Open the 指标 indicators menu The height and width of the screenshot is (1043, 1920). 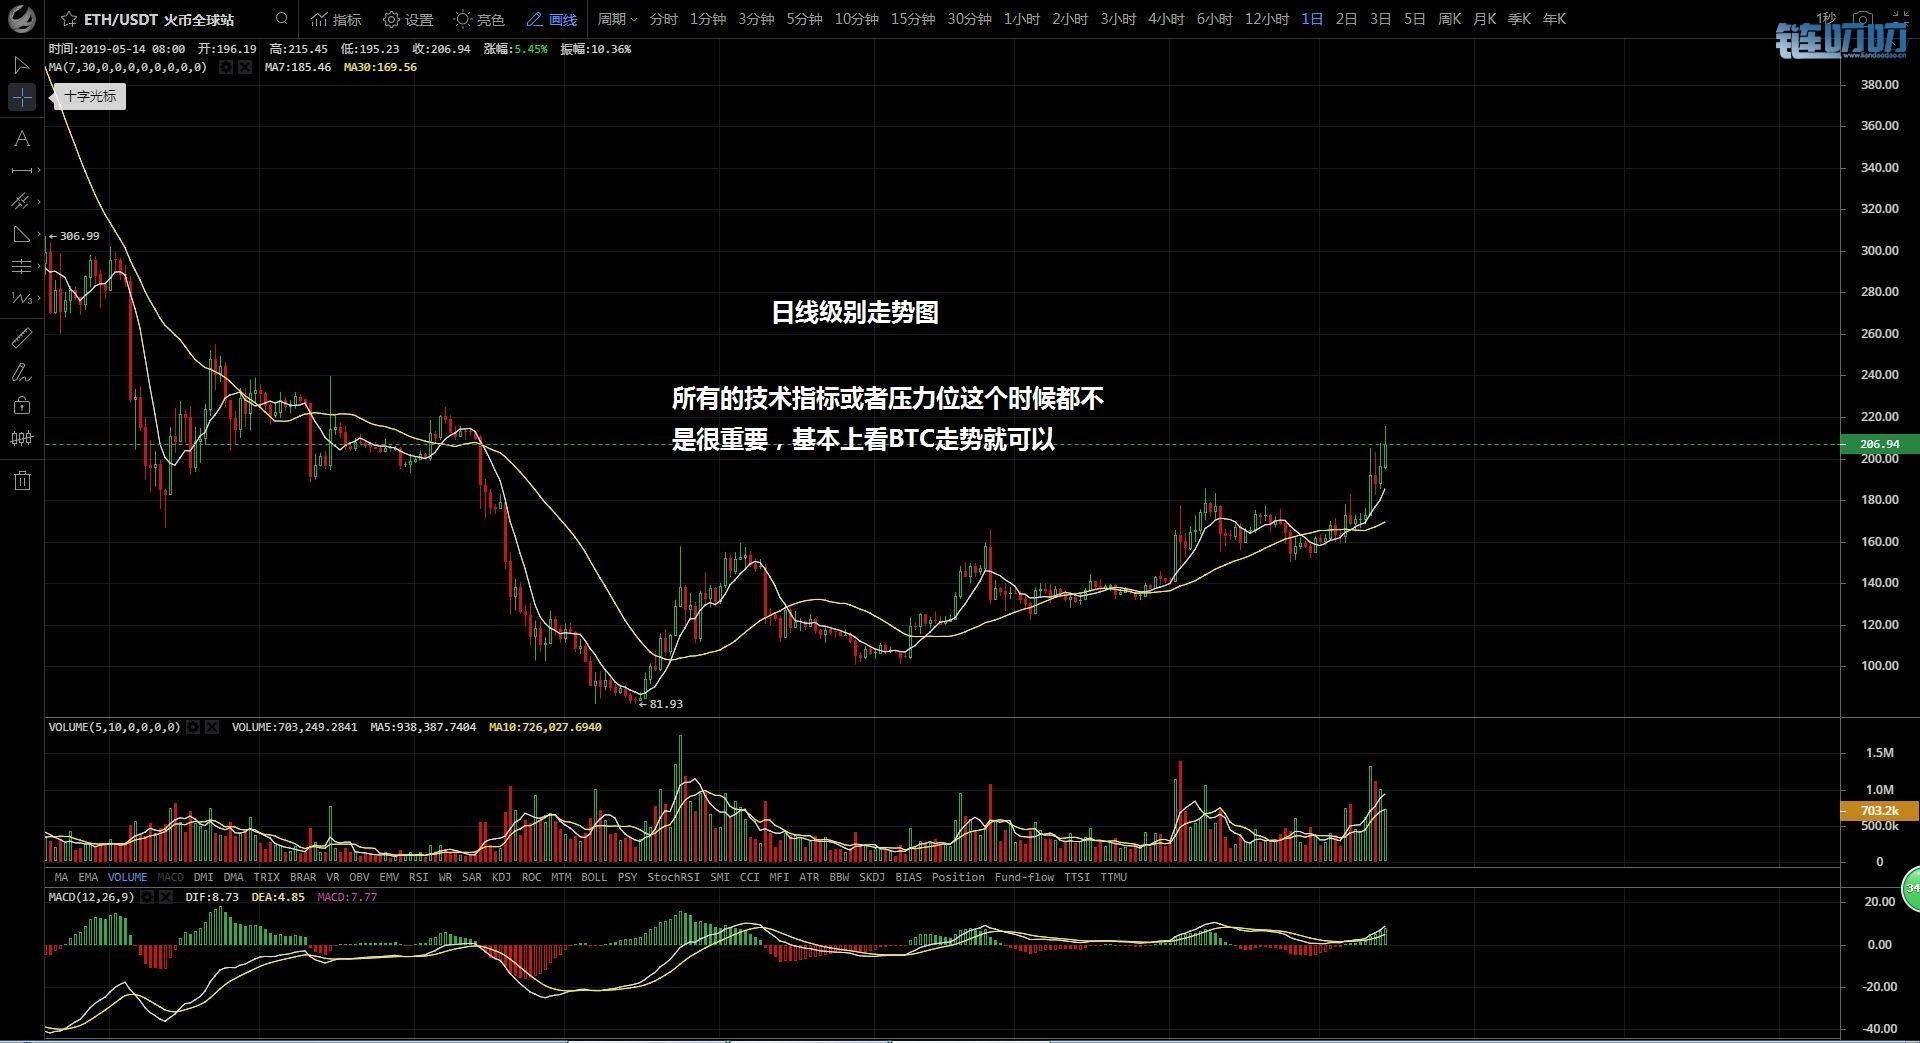pyautogui.click(x=336, y=19)
